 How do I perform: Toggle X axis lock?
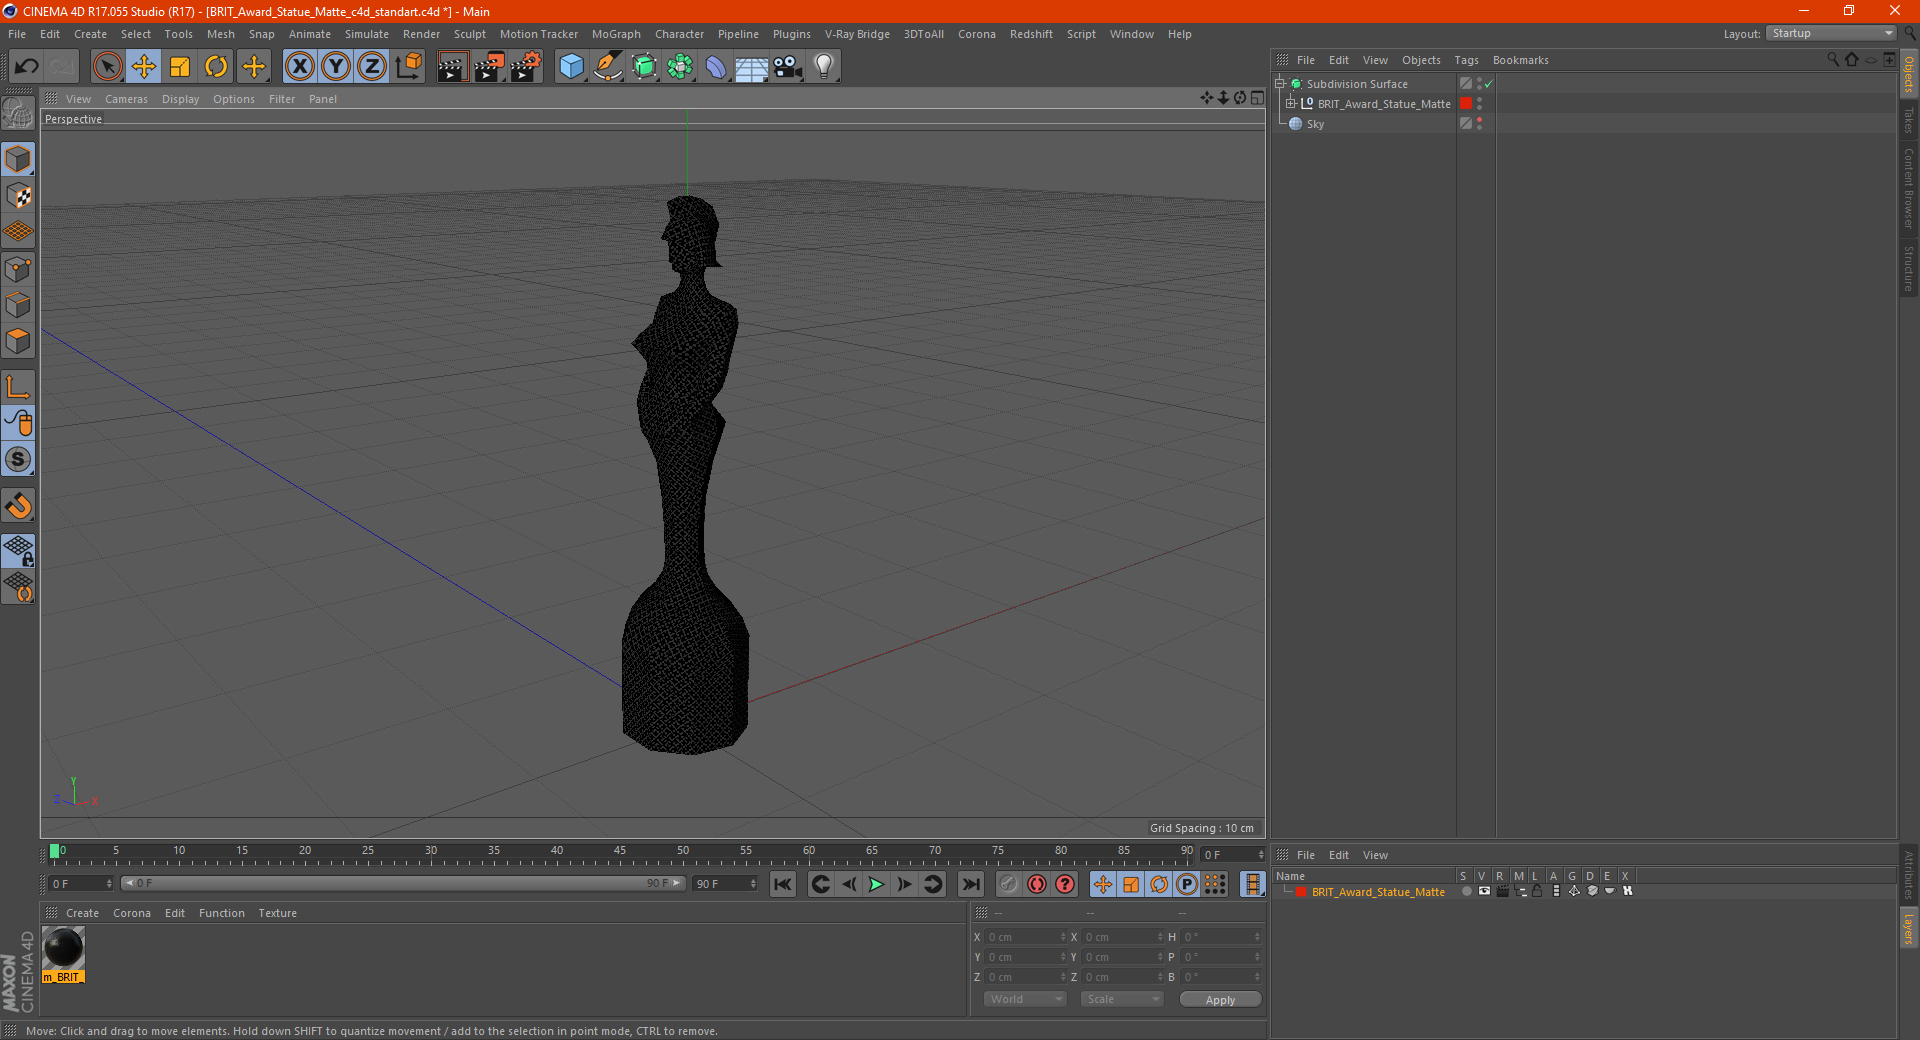click(299, 67)
